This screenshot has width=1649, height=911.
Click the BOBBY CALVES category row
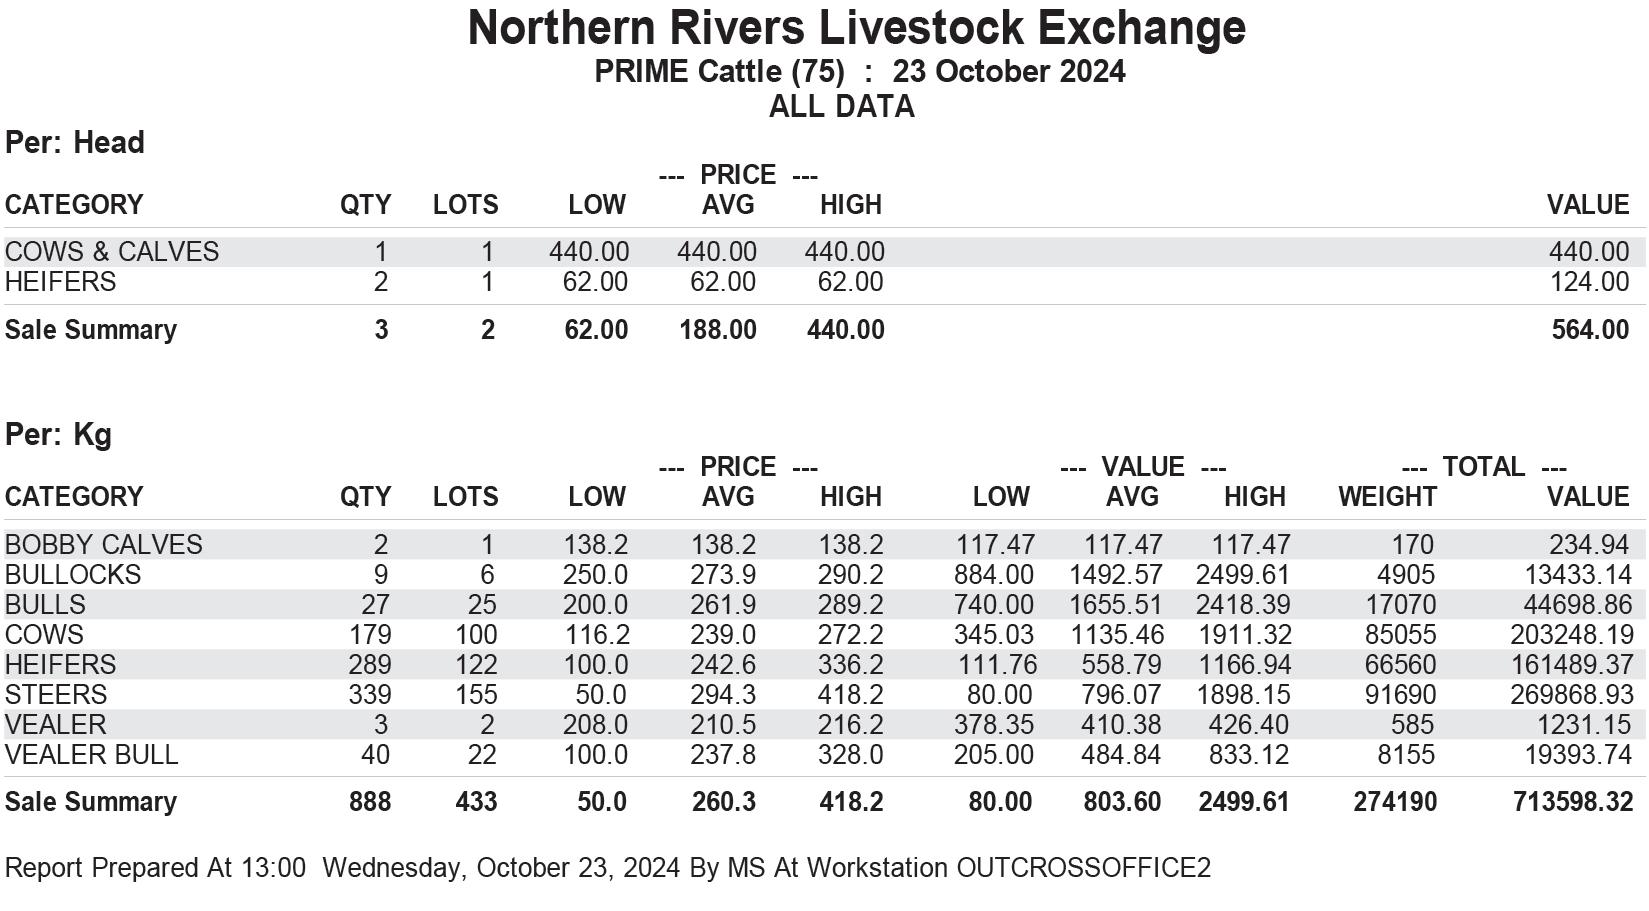click(824, 545)
